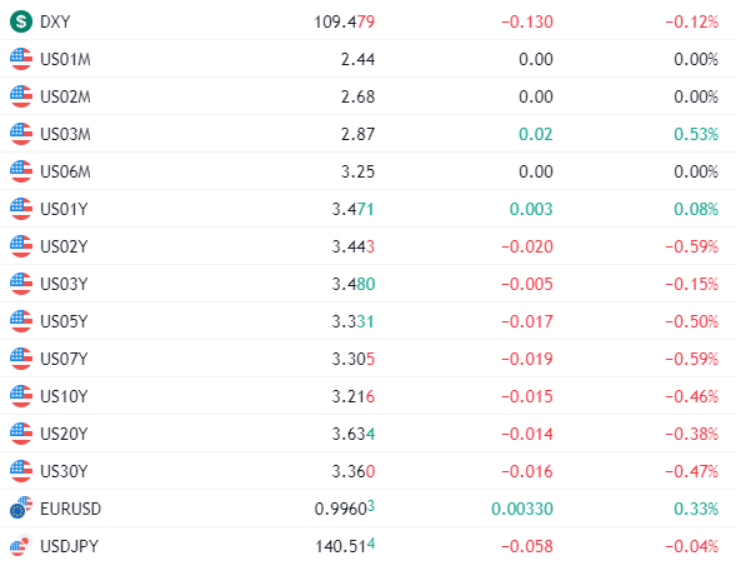Viewport: 737px width, 563px height.
Task: Click the US flag icon beside US02Y
Action: pos(21,246)
